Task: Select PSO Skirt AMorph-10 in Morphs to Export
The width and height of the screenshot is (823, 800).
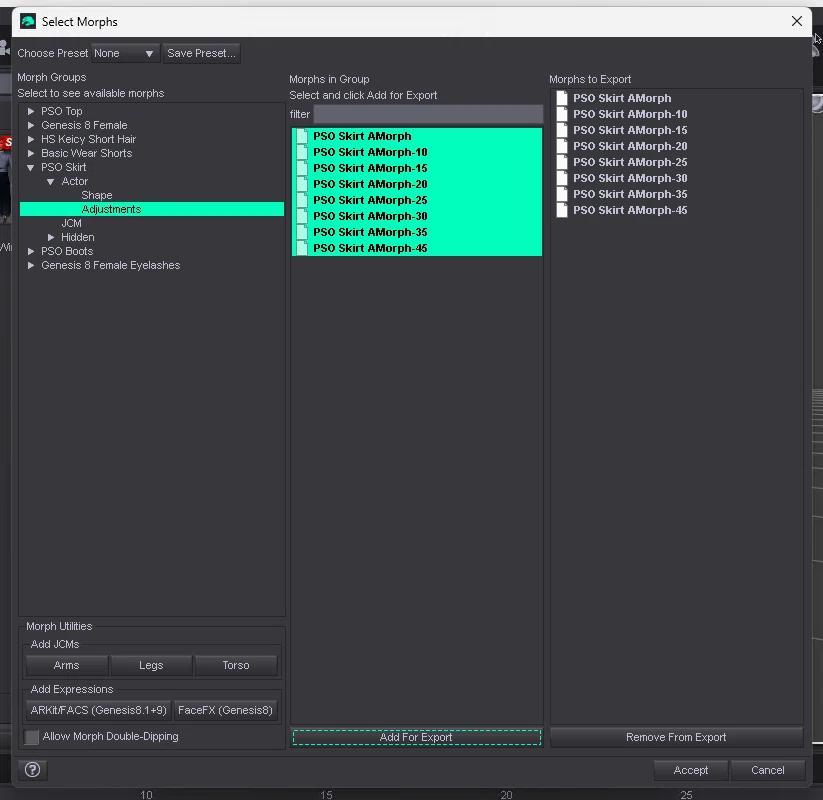Action: point(630,114)
